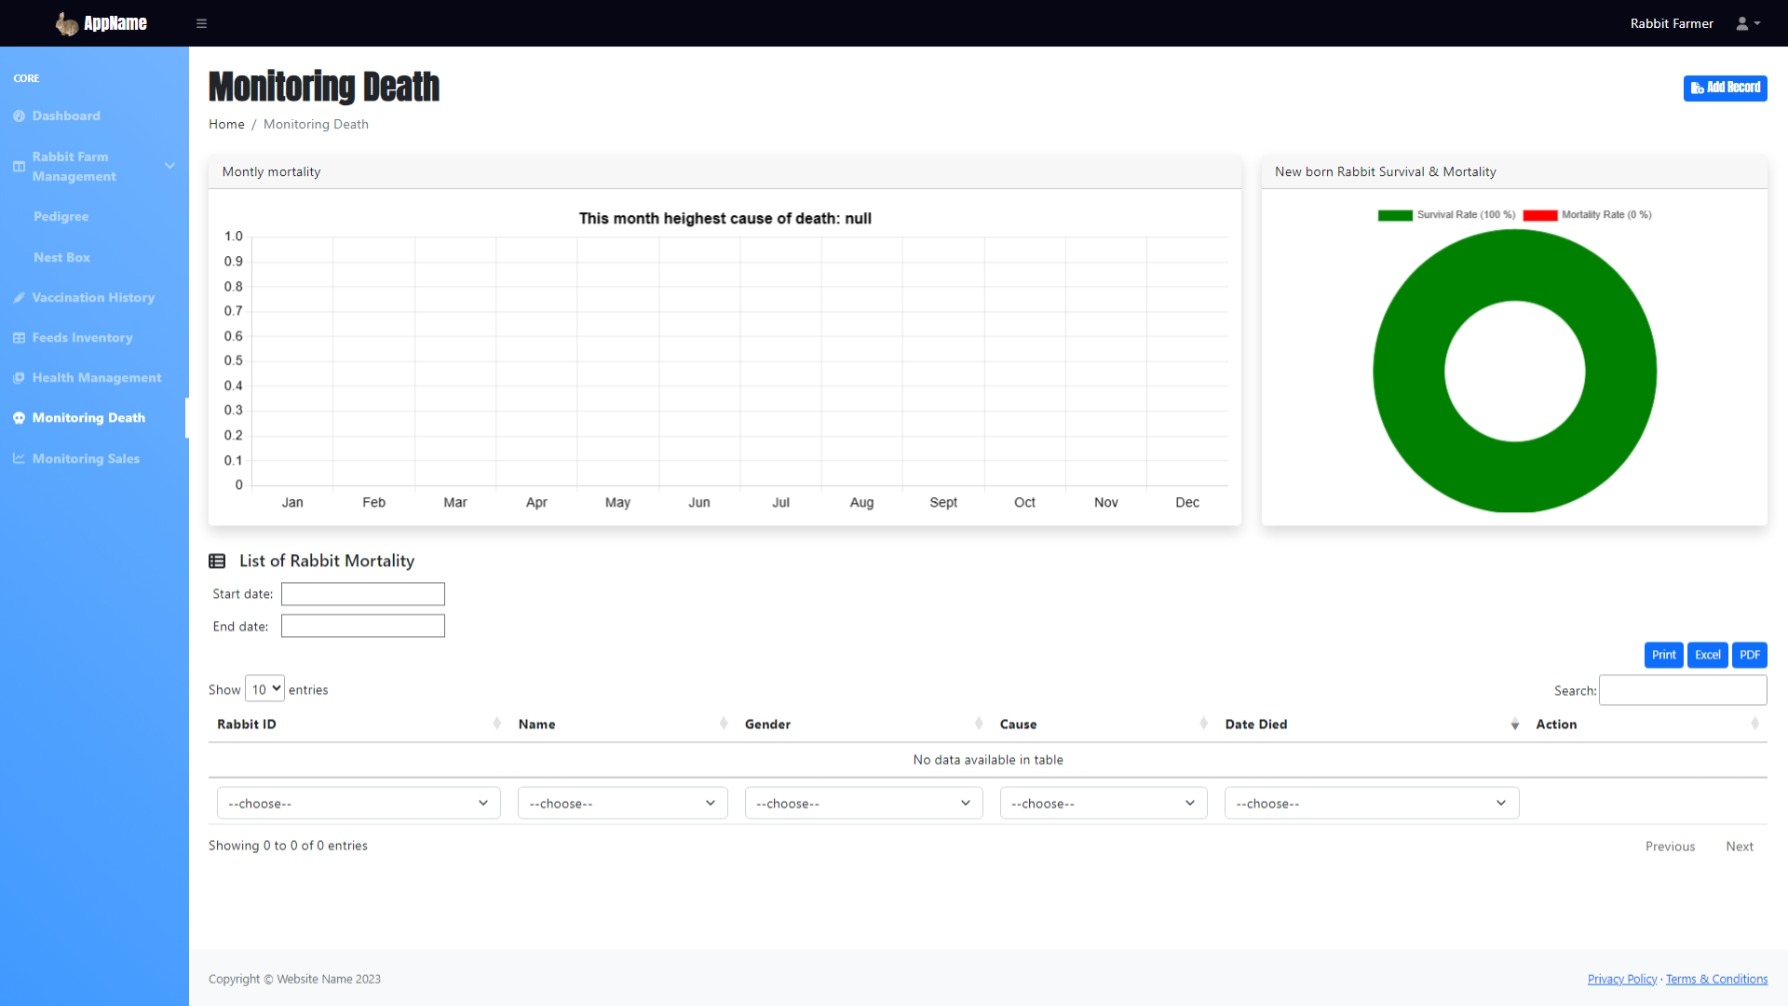The width and height of the screenshot is (1788, 1006).
Task: Open Pedigree page from sidebar
Action: 61,217
